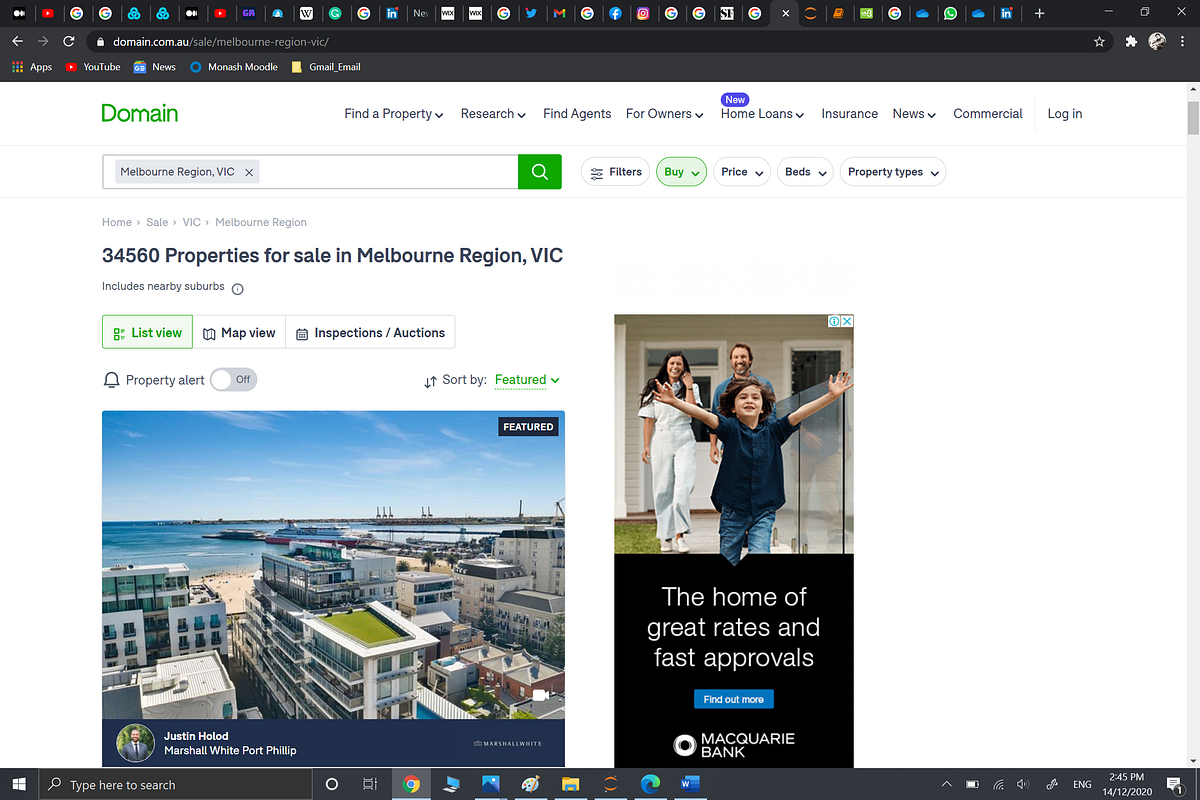This screenshot has width=1200, height=800.
Task: Switch to Map view
Action: point(239,332)
